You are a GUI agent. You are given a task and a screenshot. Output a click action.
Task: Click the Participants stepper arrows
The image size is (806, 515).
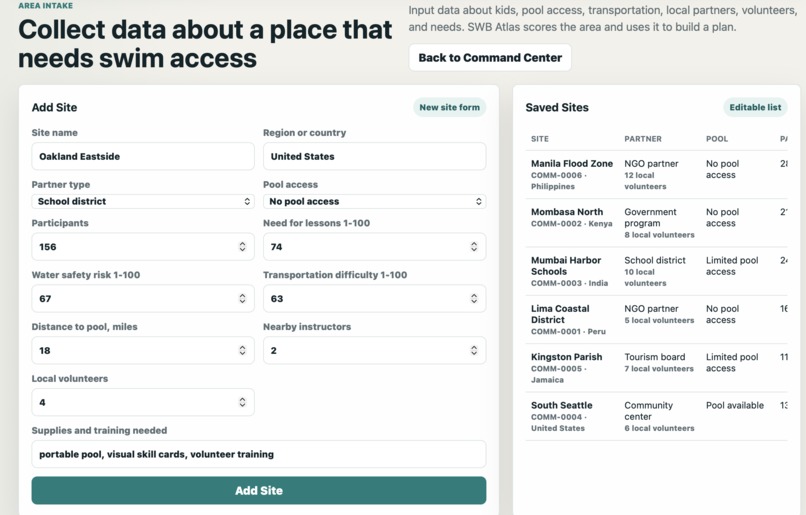242,247
